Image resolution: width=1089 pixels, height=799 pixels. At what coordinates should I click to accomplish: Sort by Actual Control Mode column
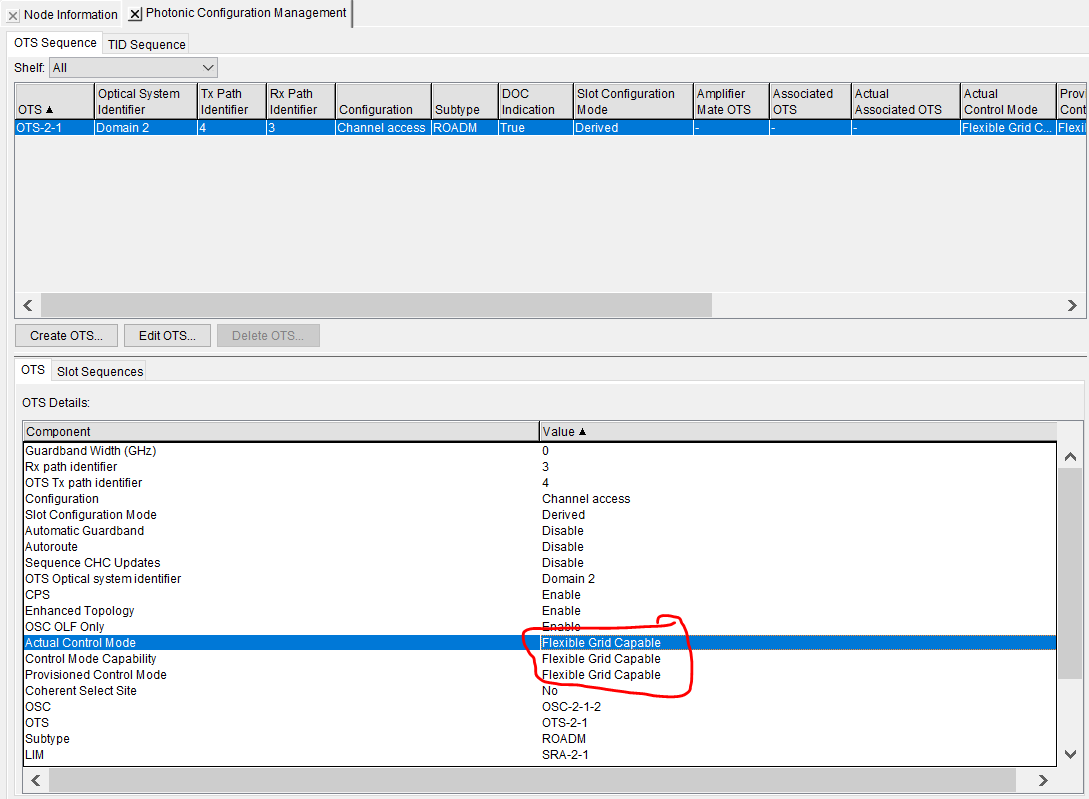[1008, 101]
